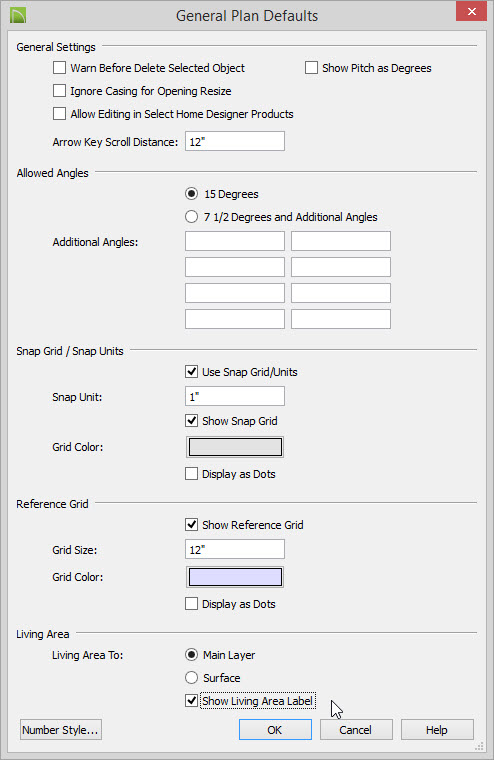Open the Reference Grid color swatch
This screenshot has width=494, height=760.
(235, 577)
